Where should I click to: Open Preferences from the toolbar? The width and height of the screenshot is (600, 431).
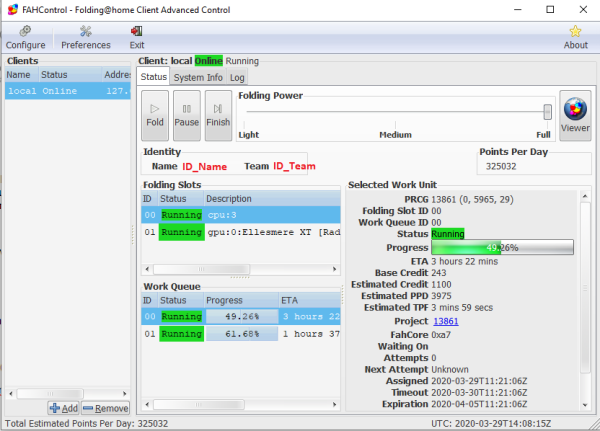tap(85, 37)
